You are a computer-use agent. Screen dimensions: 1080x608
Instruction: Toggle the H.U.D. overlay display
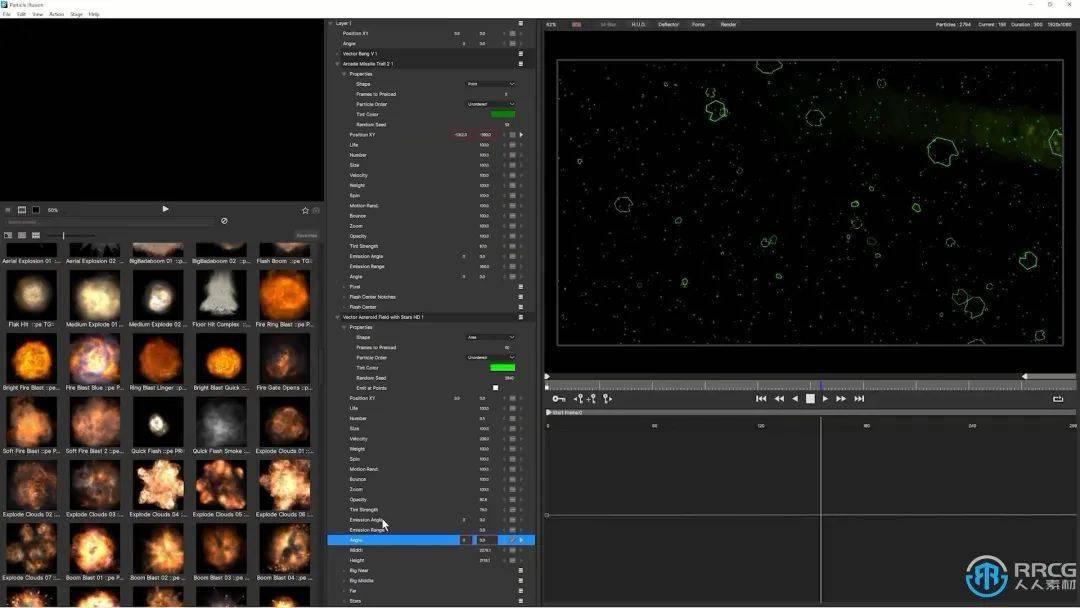638,24
